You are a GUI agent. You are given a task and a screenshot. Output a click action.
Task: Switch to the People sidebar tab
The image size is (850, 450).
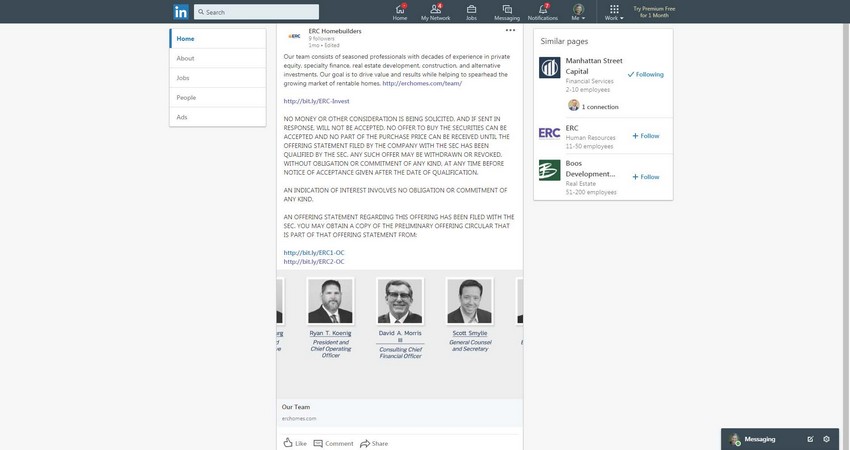point(186,97)
